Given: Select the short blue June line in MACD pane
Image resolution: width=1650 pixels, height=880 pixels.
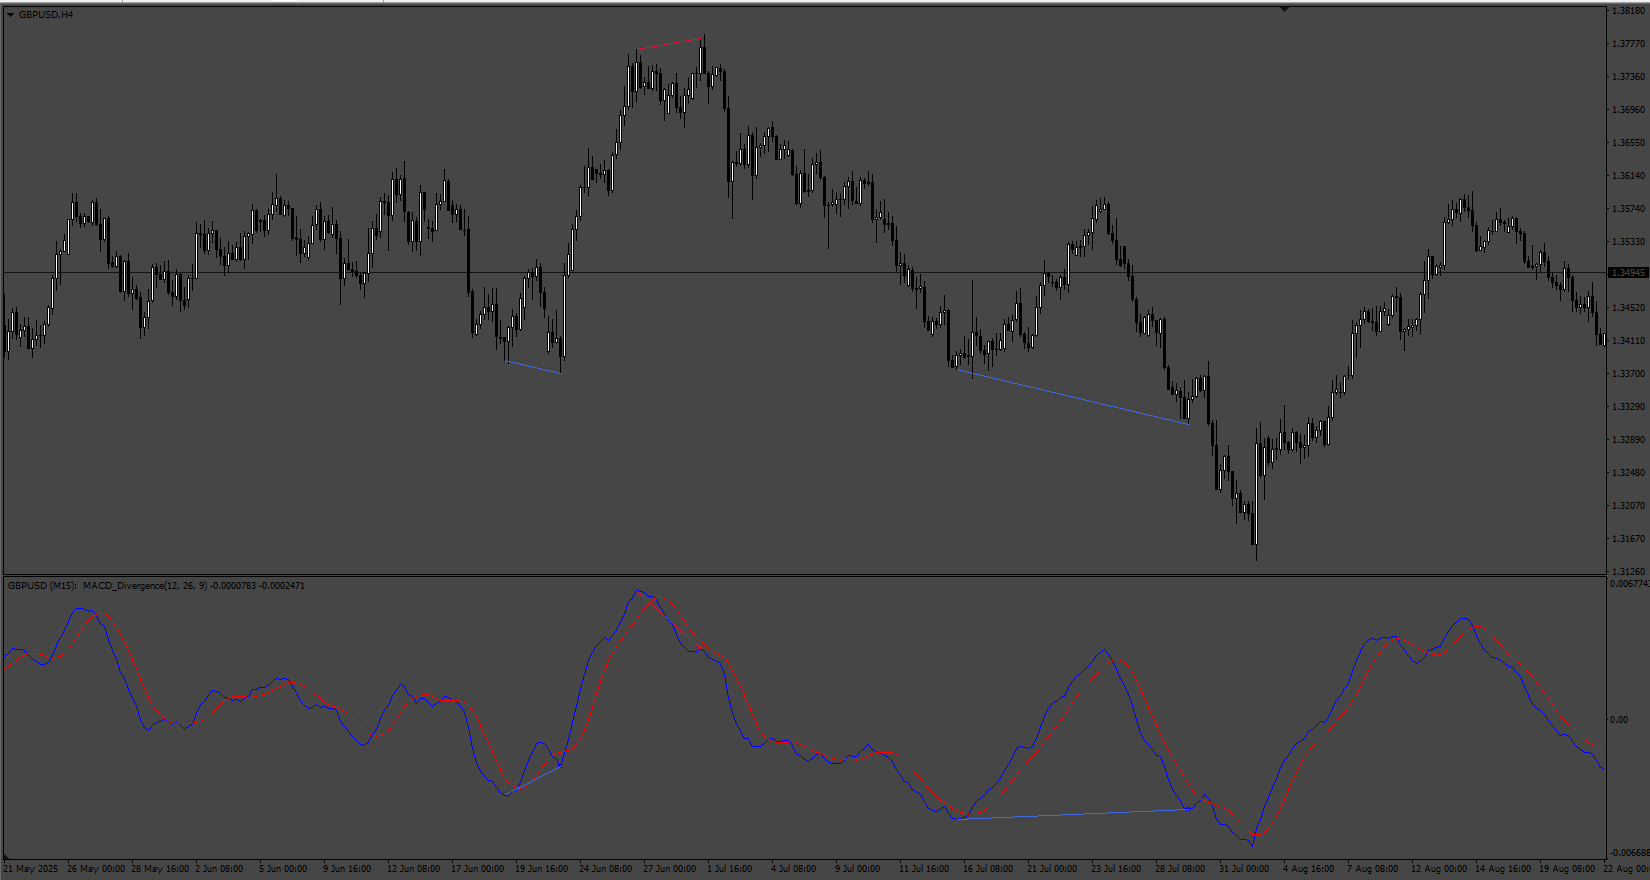Looking at the screenshot, I should point(534,780).
